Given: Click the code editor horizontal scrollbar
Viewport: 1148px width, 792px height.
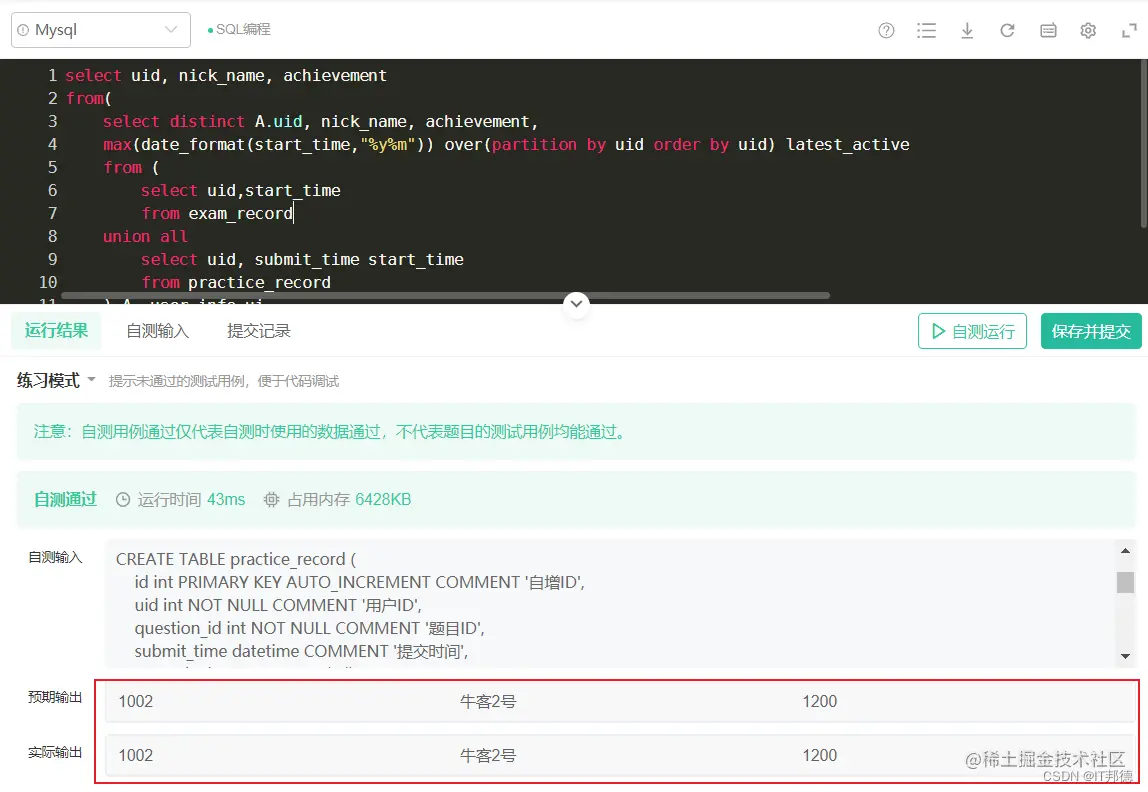Looking at the screenshot, I should [445, 296].
